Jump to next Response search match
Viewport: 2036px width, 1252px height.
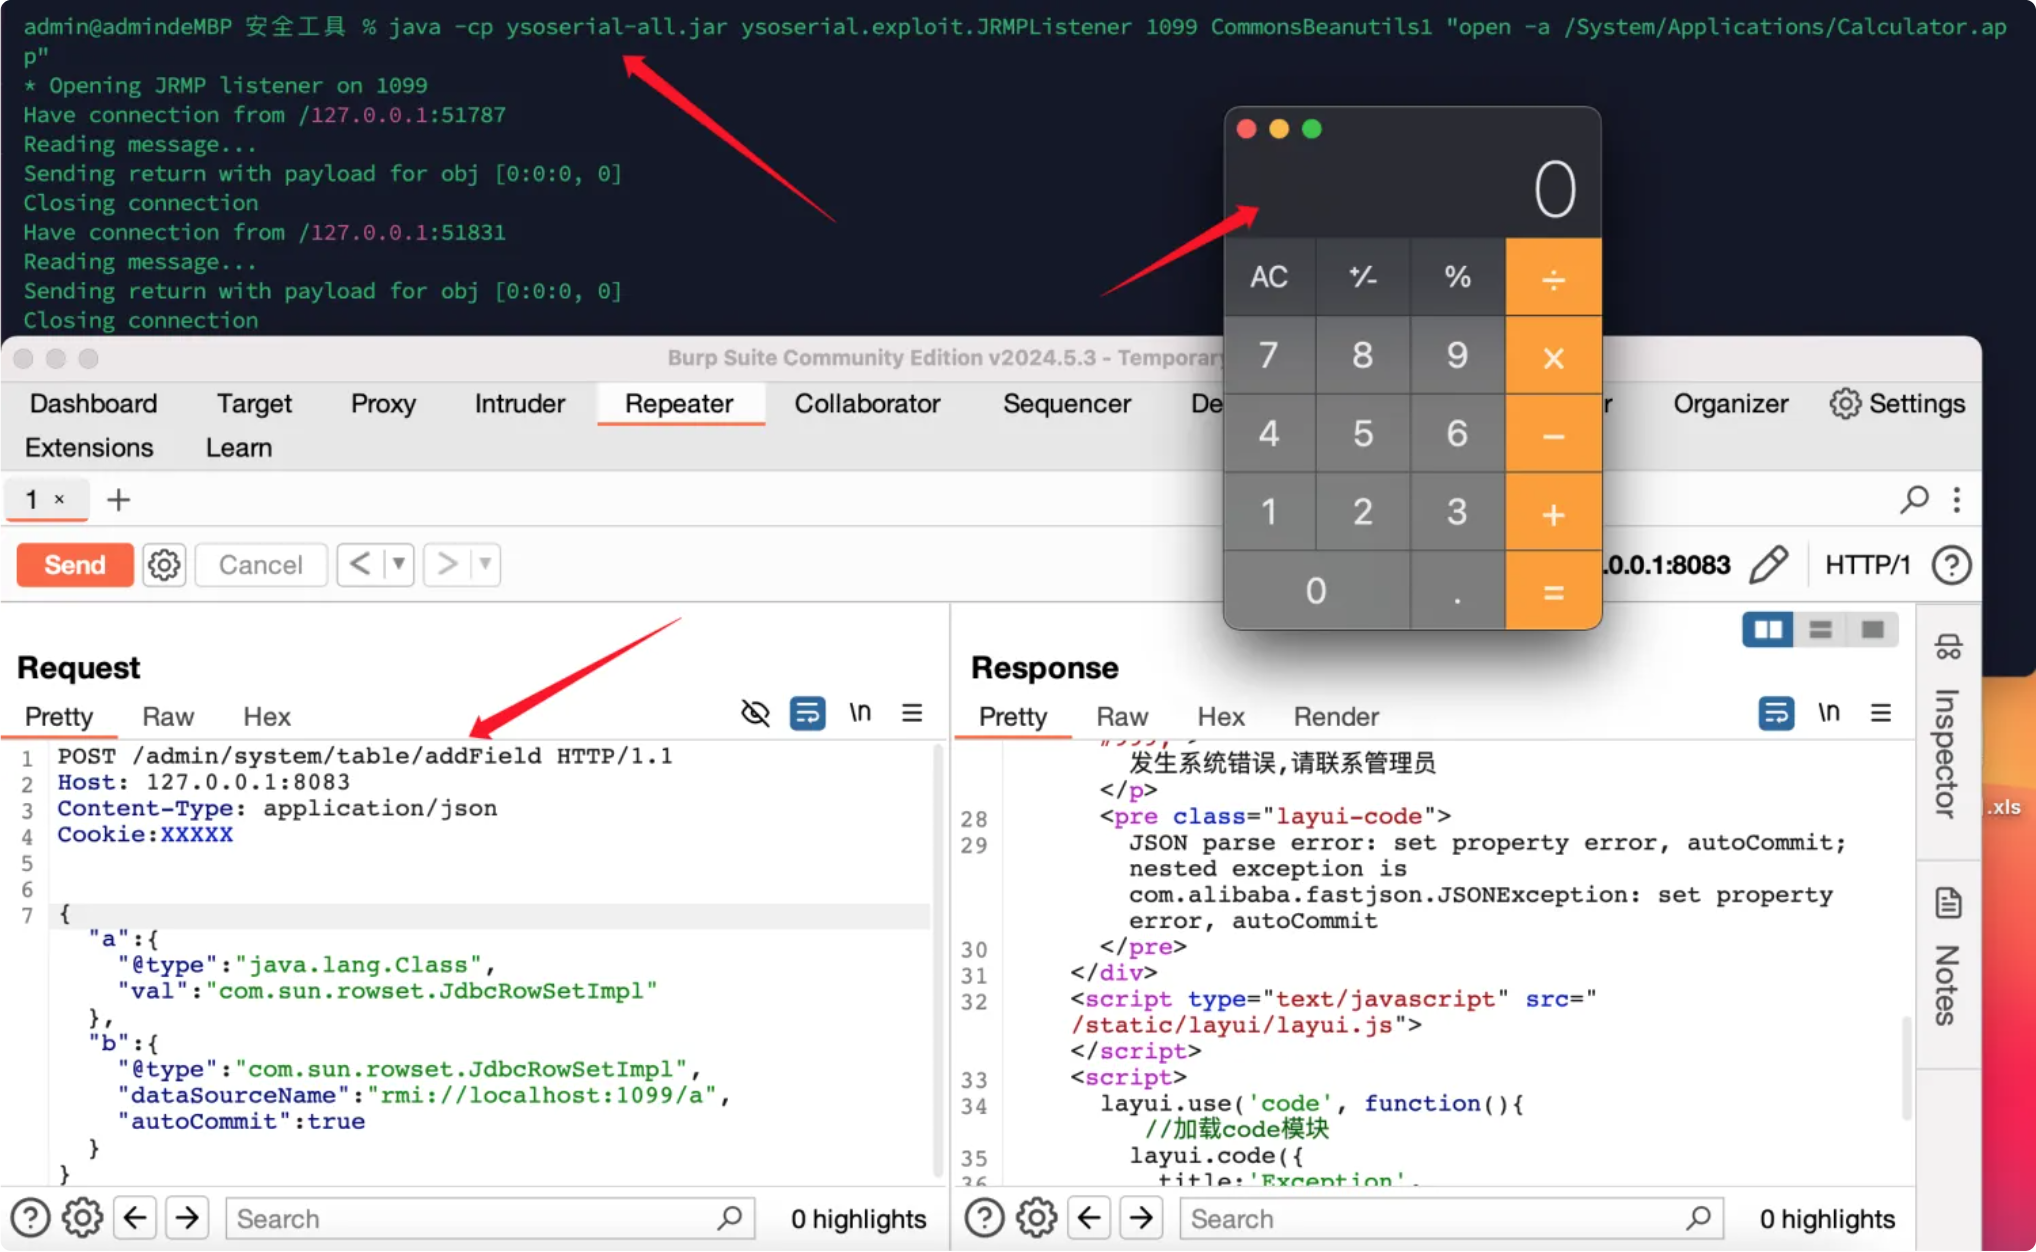click(1141, 1218)
